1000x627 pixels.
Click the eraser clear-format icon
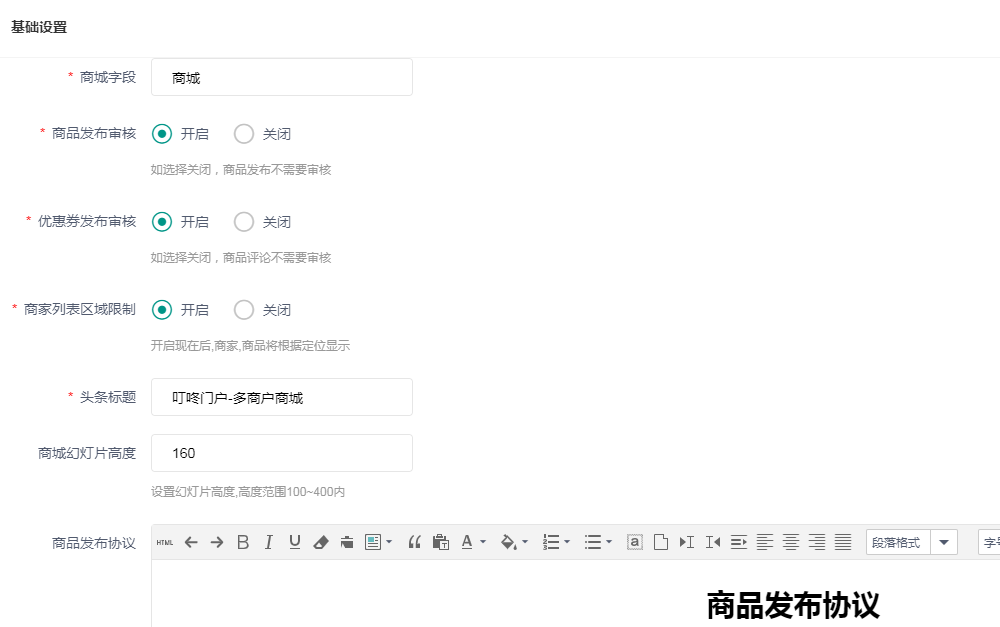(x=321, y=542)
